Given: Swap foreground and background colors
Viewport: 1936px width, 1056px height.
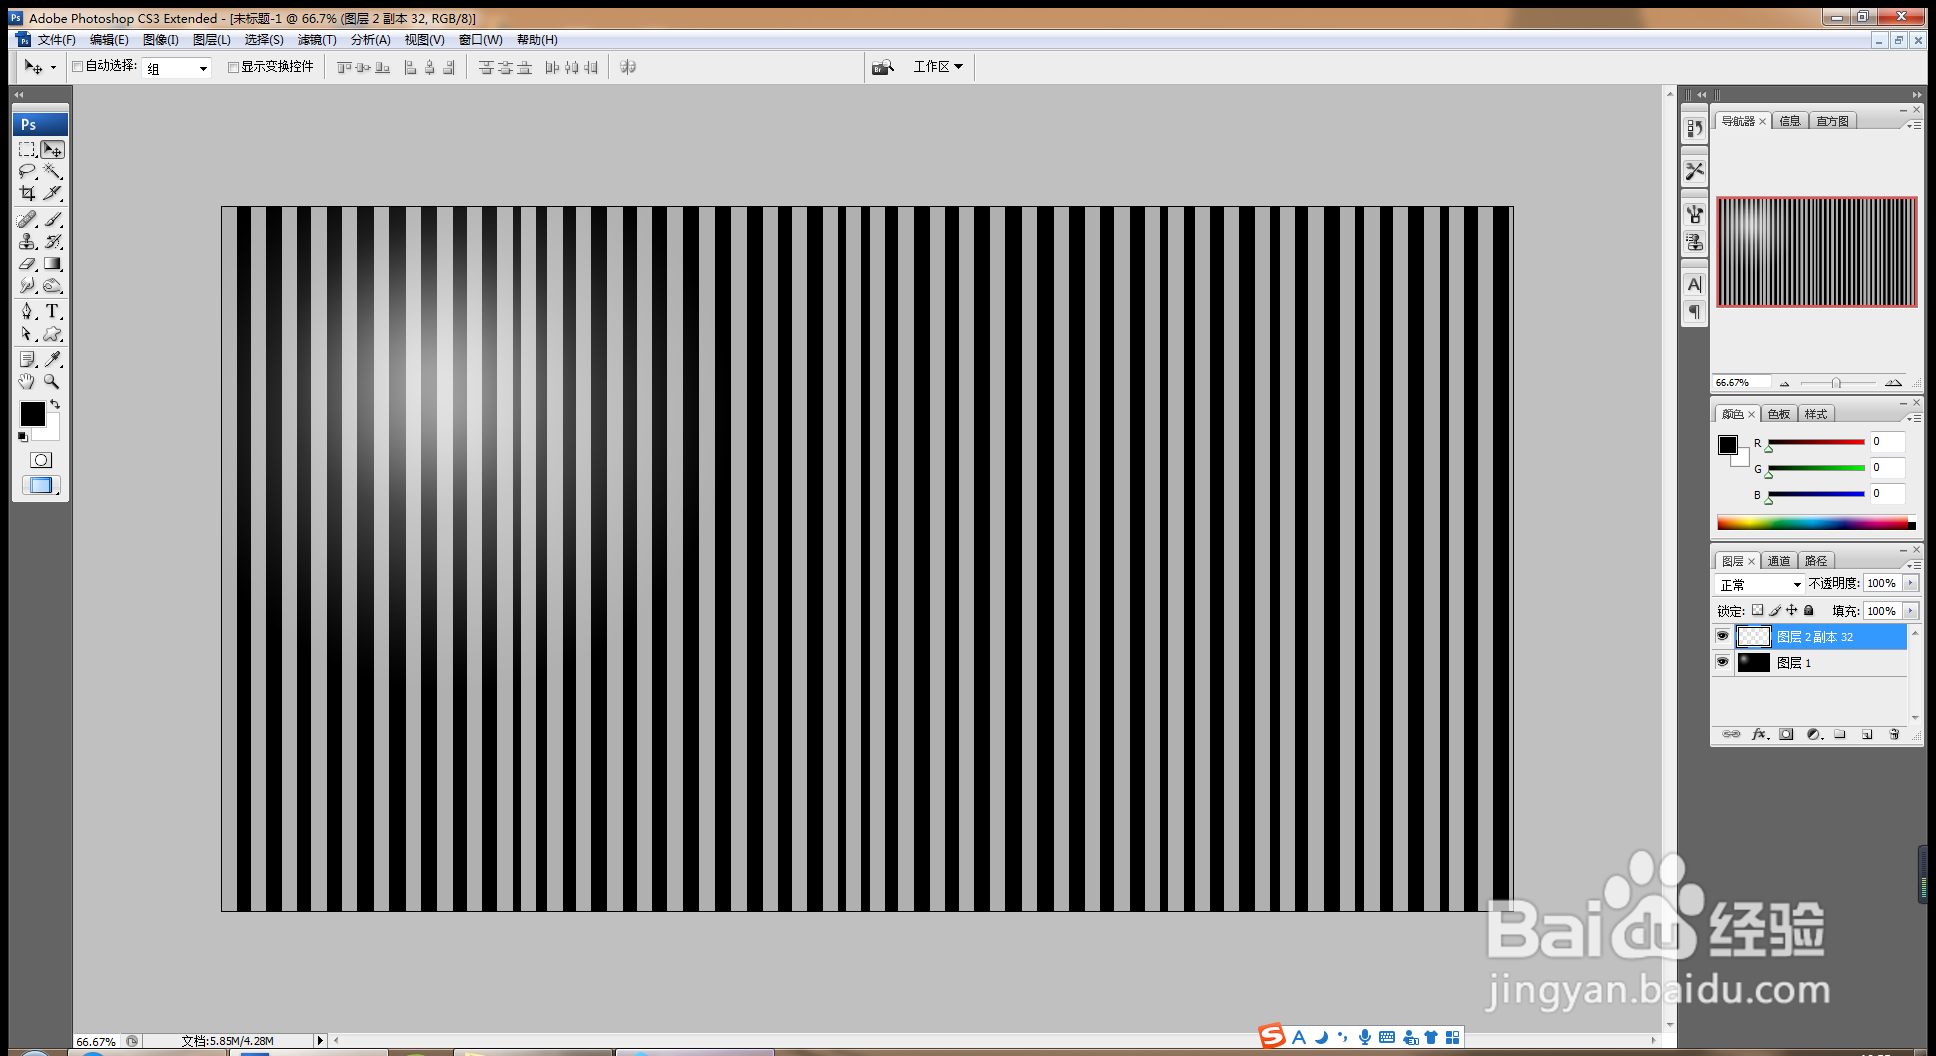Looking at the screenshot, I should (55, 405).
